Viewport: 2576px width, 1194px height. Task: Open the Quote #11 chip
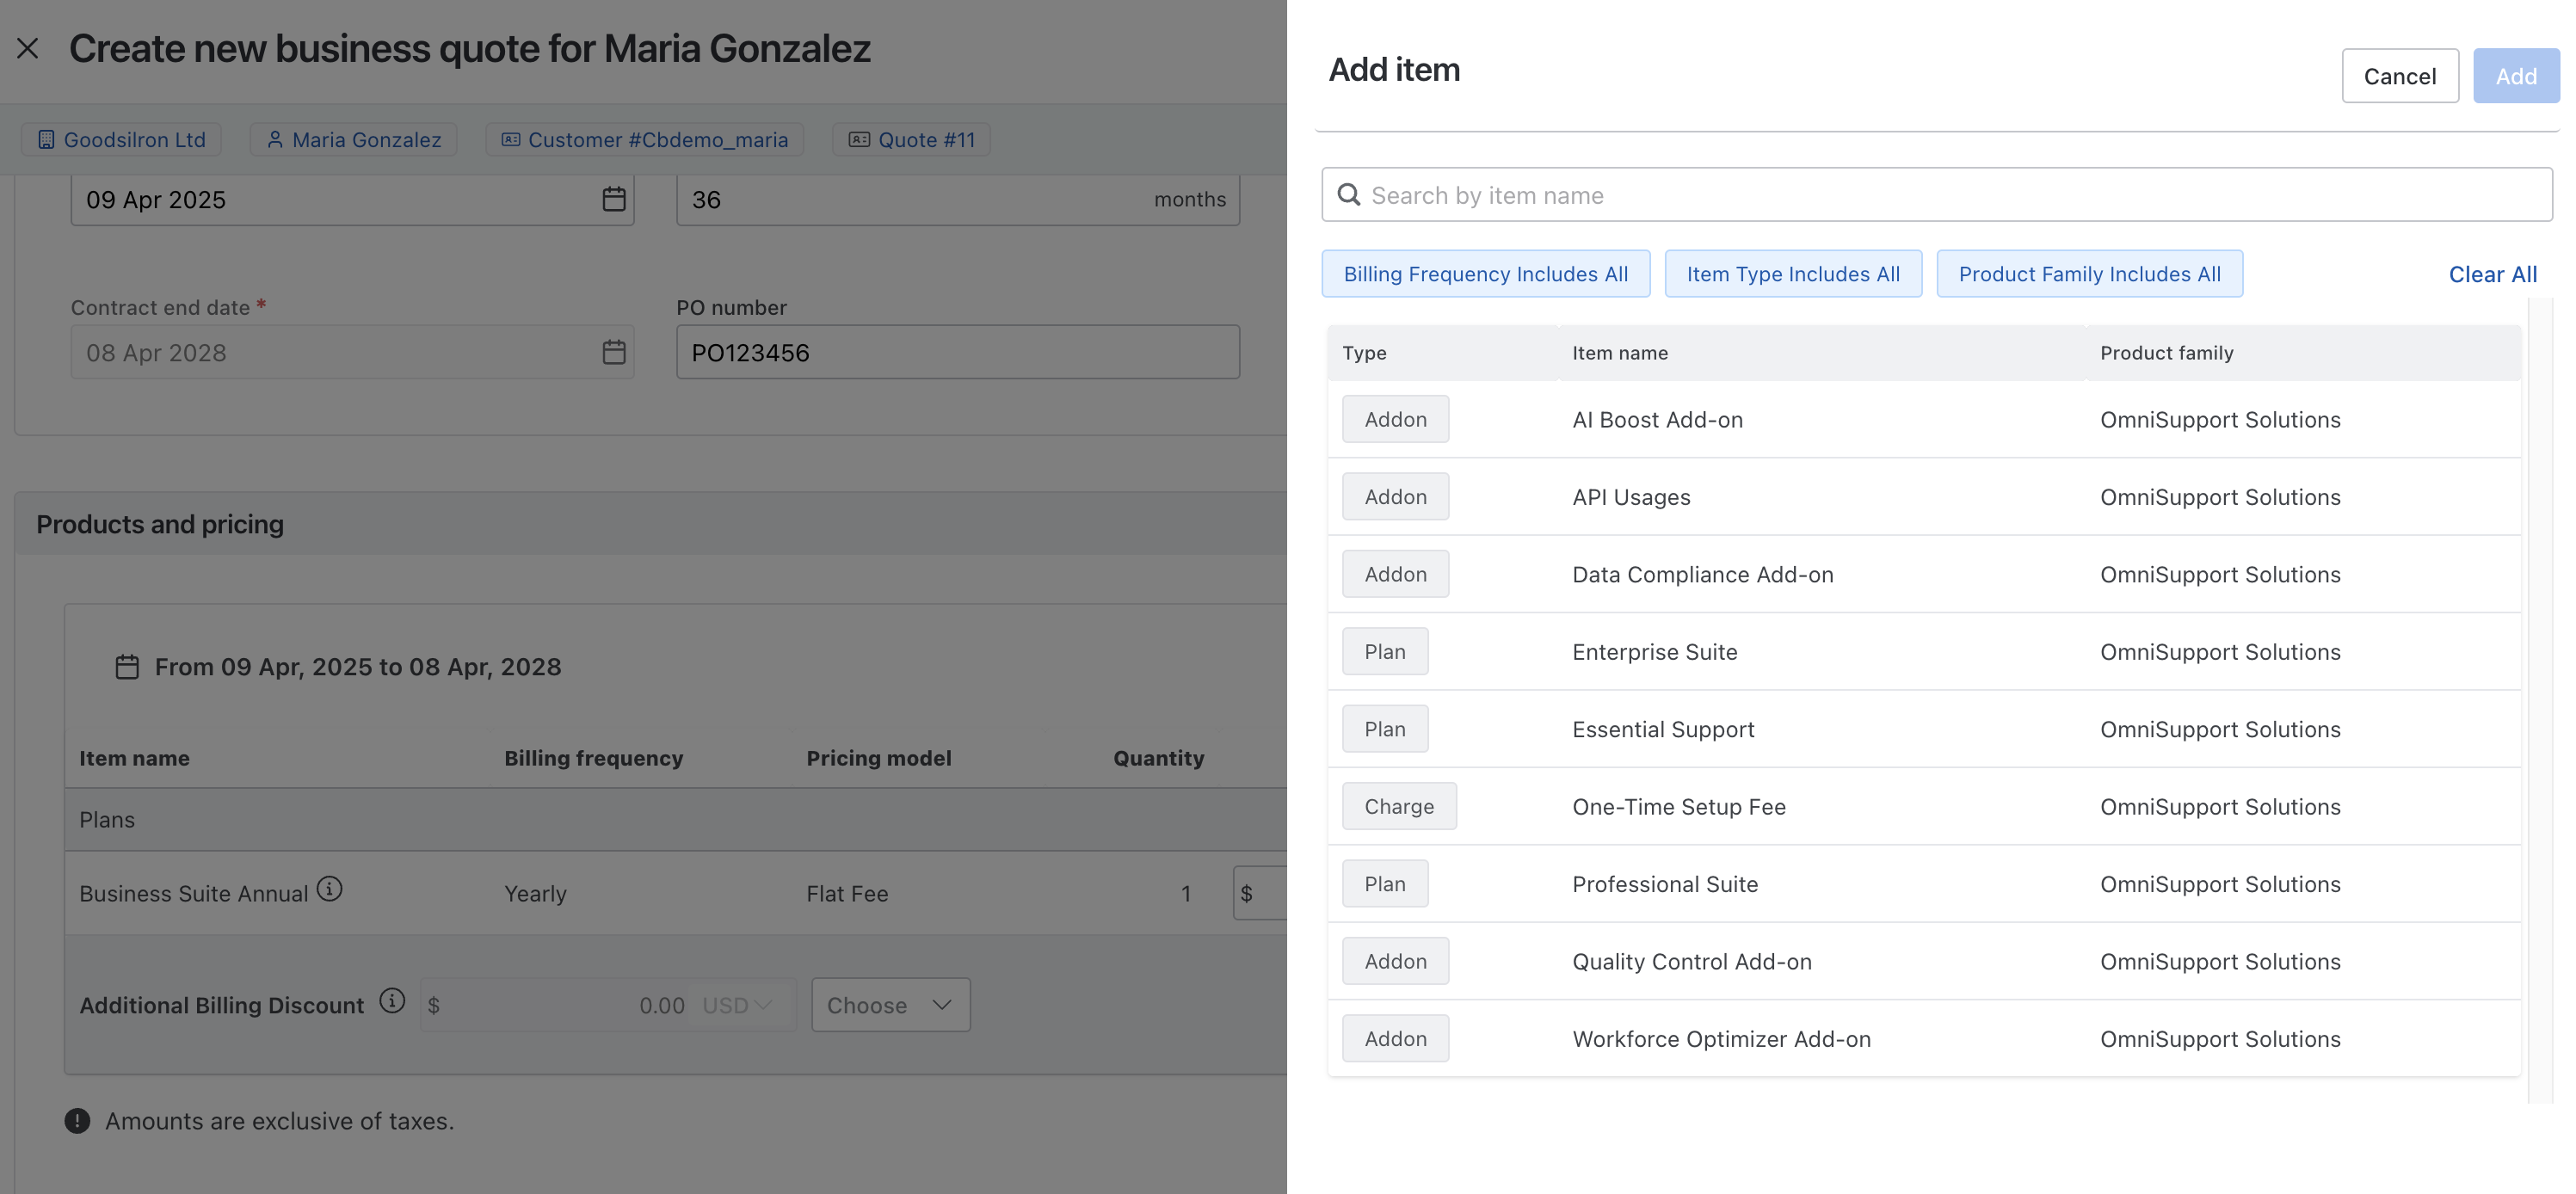[x=911, y=140]
